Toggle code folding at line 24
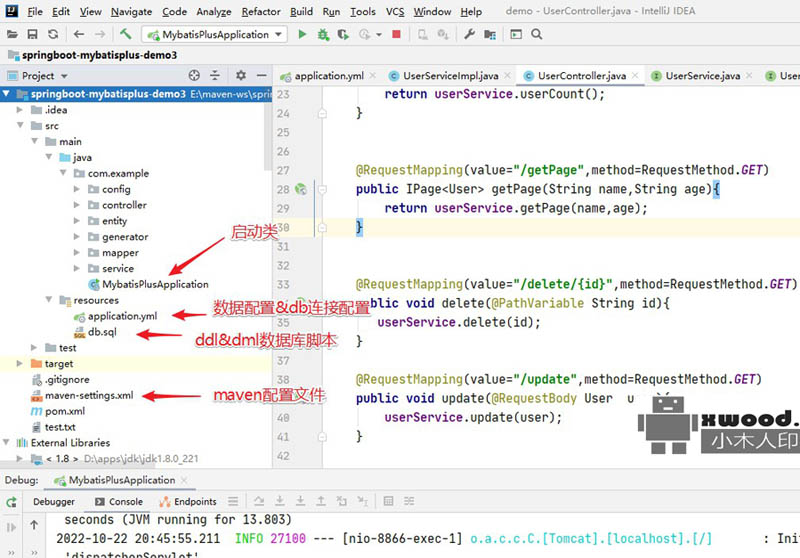Viewport: 800px width, 558px height. (322, 113)
